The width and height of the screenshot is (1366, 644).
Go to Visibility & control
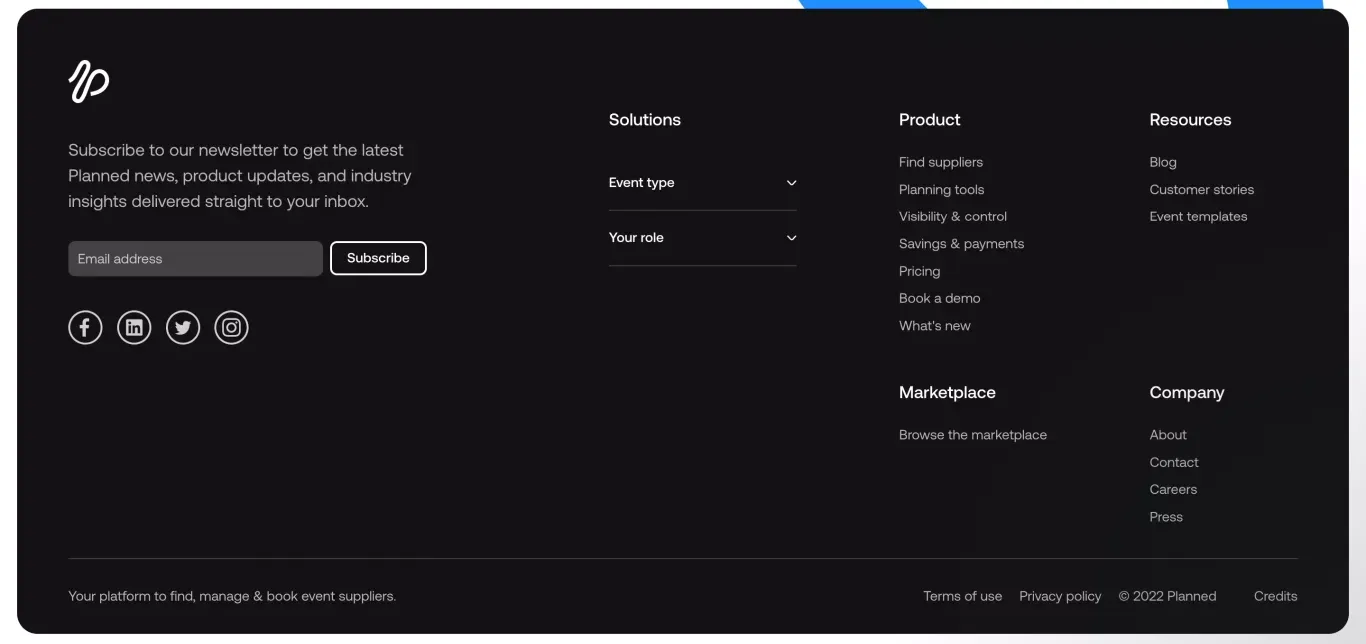point(953,216)
